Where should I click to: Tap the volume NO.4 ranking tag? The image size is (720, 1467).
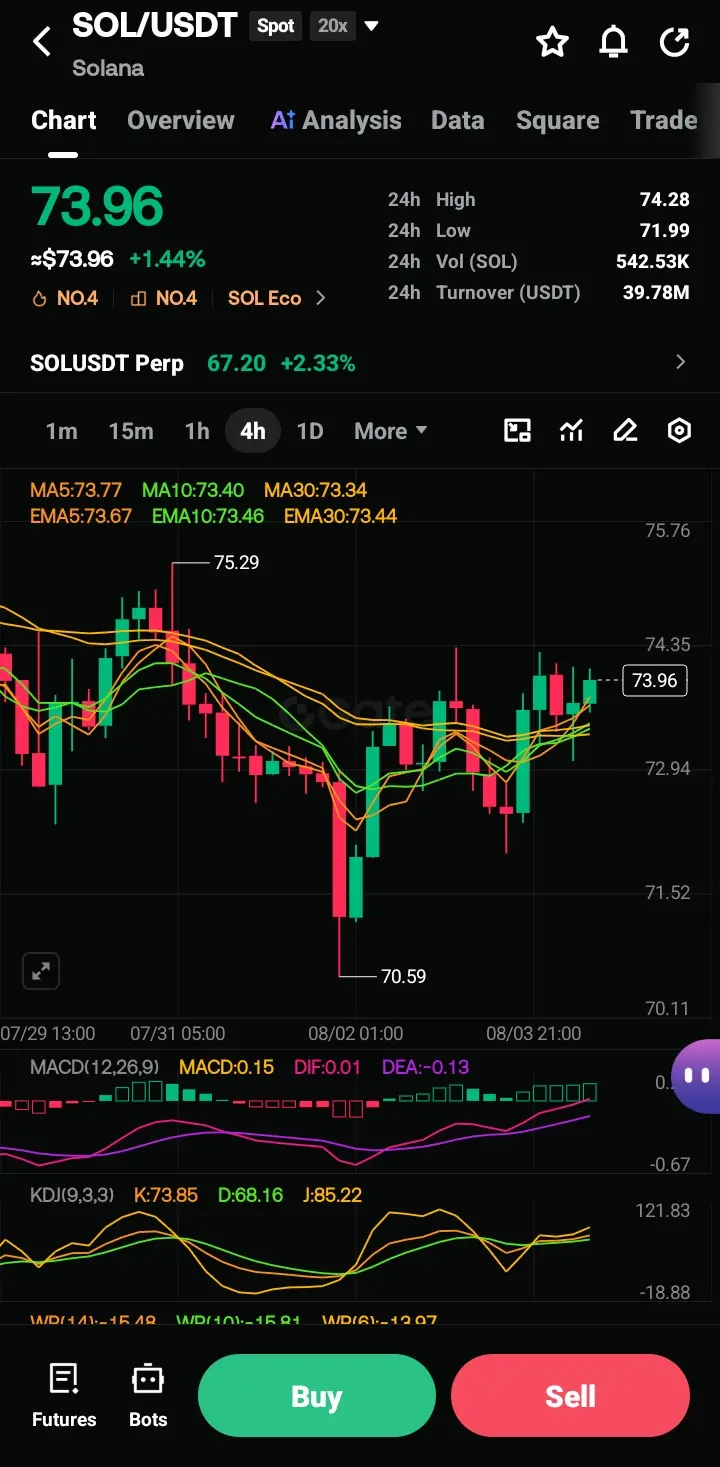[x=165, y=298]
